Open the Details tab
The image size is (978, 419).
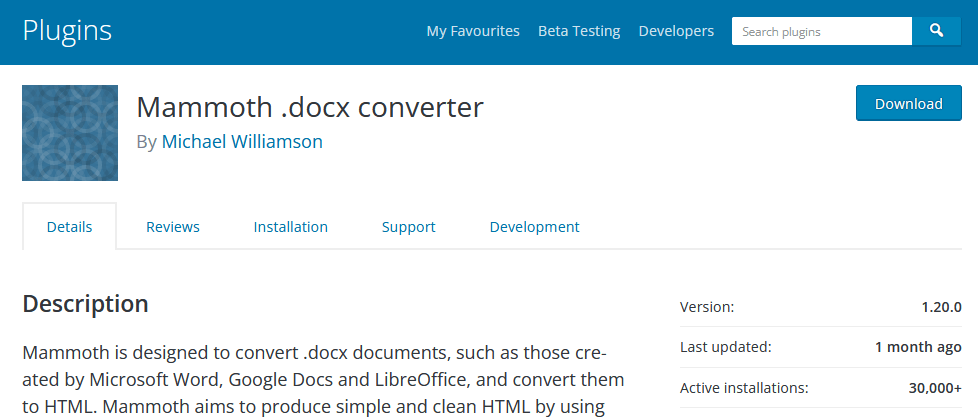(x=70, y=227)
